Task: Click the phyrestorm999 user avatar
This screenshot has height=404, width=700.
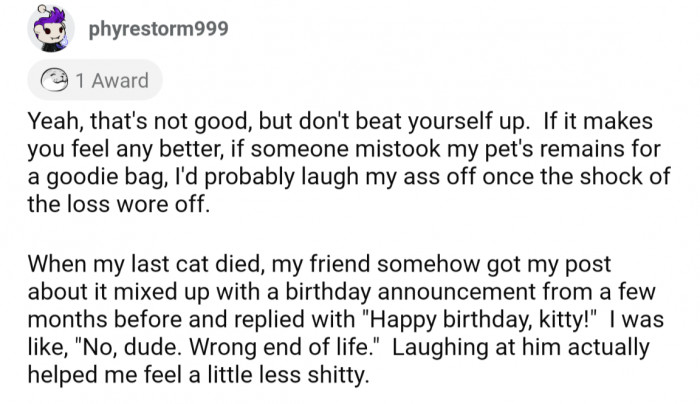Action: (50, 28)
